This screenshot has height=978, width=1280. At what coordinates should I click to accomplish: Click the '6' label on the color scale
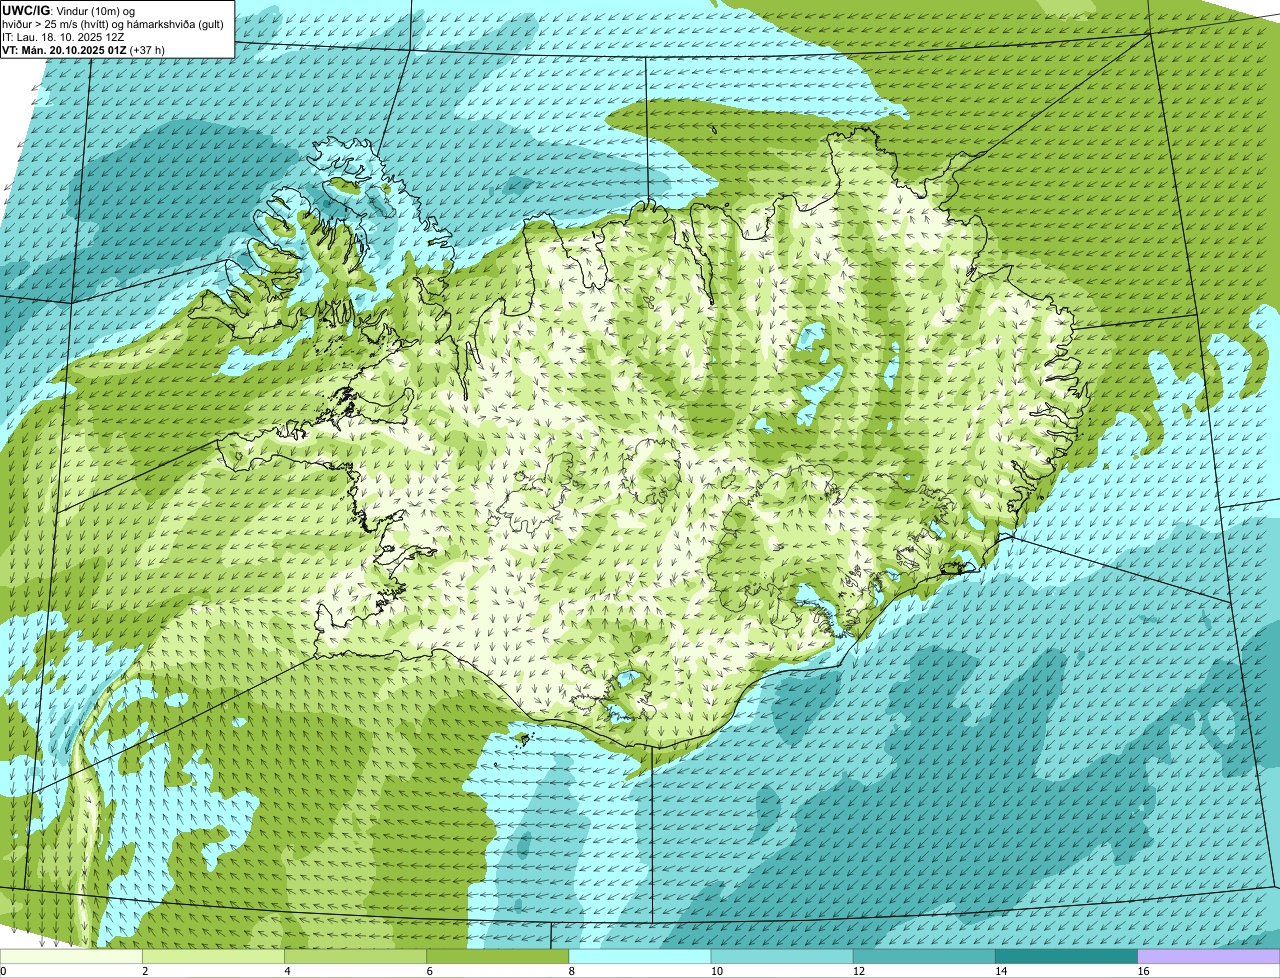click(x=430, y=971)
